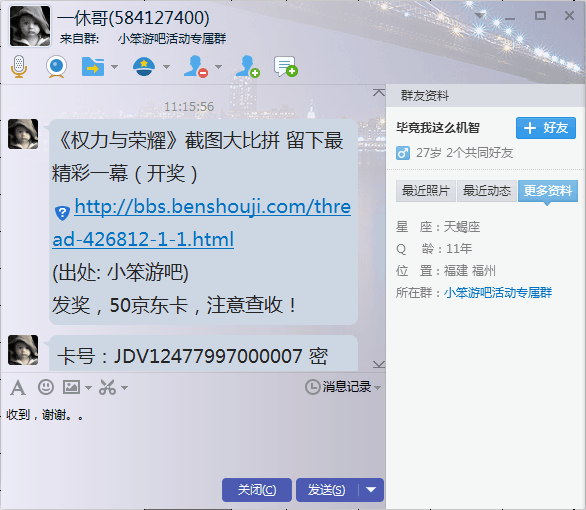Viewport: 586px width, 510px height.
Task: Open the emoji smiley picker
Action: click(46, 387)
